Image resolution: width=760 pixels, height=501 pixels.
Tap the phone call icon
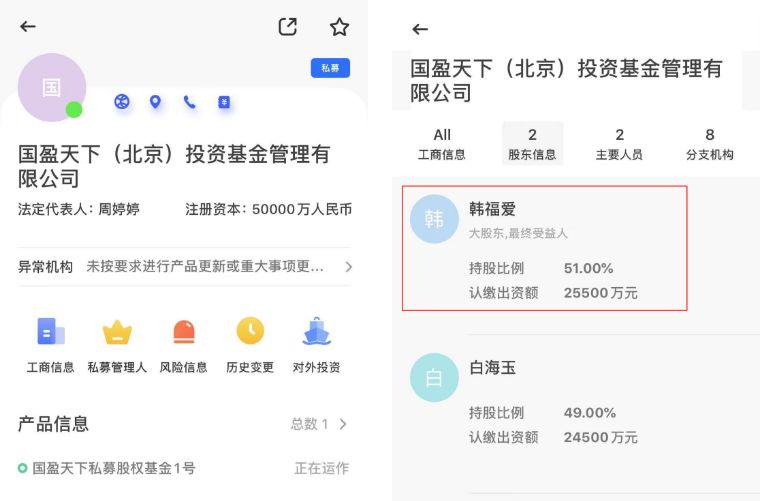(x=190, y=102)
